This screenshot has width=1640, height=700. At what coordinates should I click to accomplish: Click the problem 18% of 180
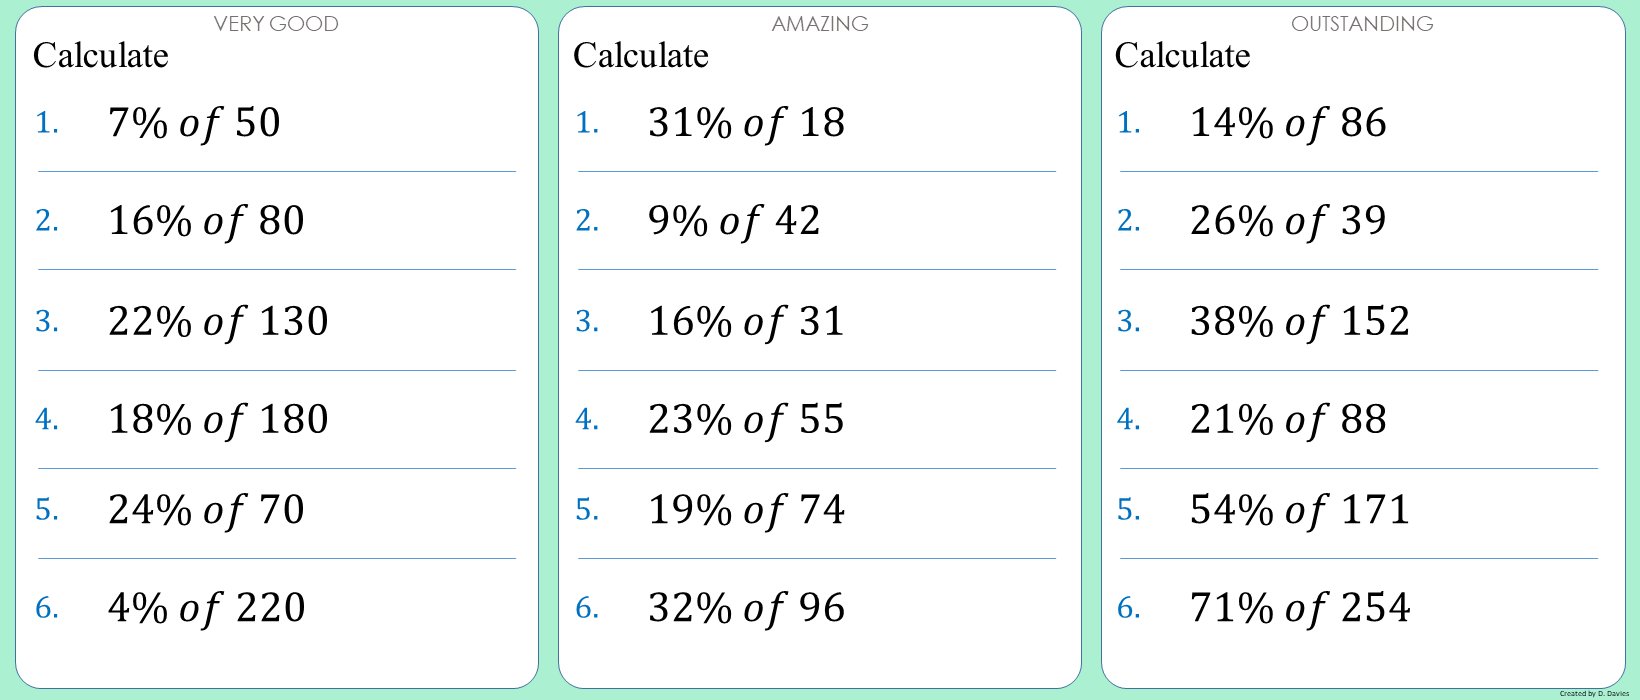[218, 420]
